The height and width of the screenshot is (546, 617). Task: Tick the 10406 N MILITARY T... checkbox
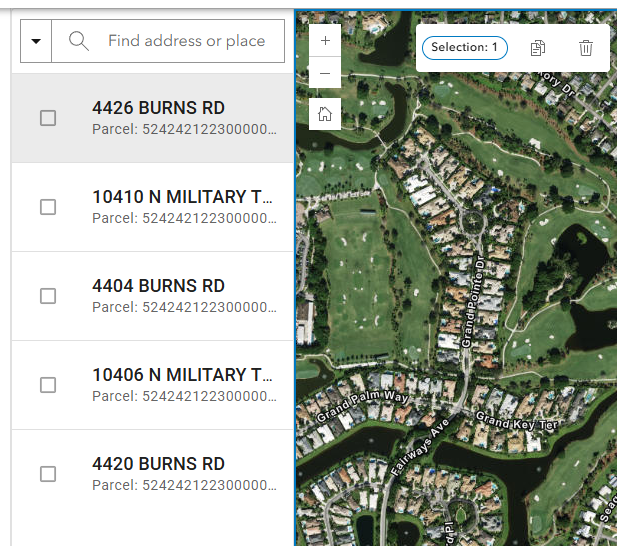click(48, 385)
